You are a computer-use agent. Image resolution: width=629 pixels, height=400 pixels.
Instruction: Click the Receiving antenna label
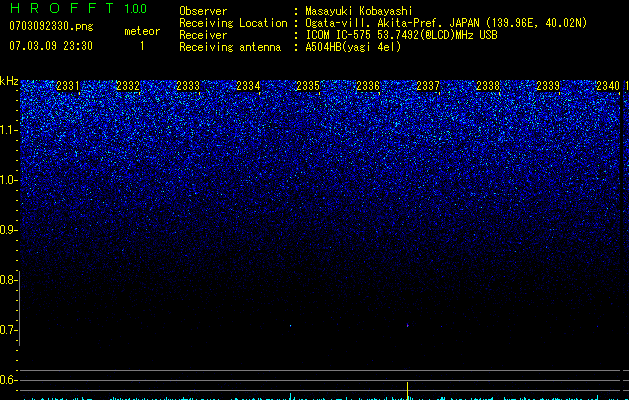click(230, 47)
